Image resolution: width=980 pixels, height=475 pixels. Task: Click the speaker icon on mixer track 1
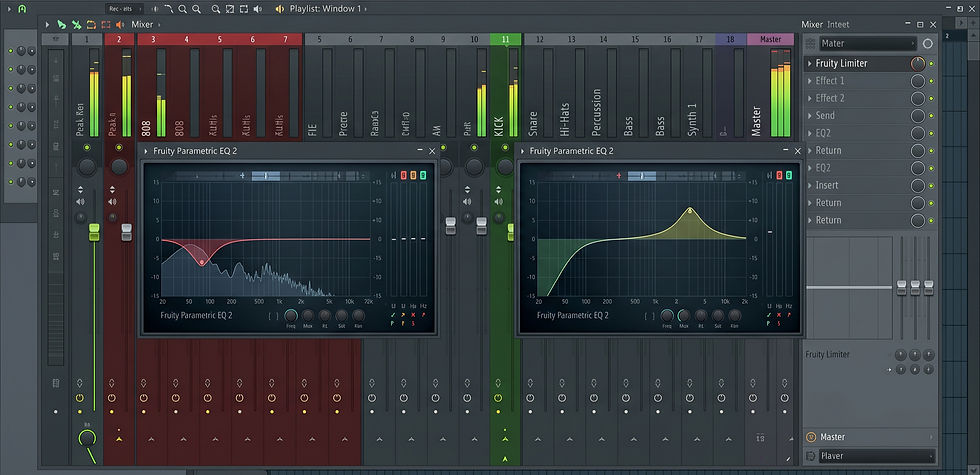pyautogui.click(x=80, y=202)
